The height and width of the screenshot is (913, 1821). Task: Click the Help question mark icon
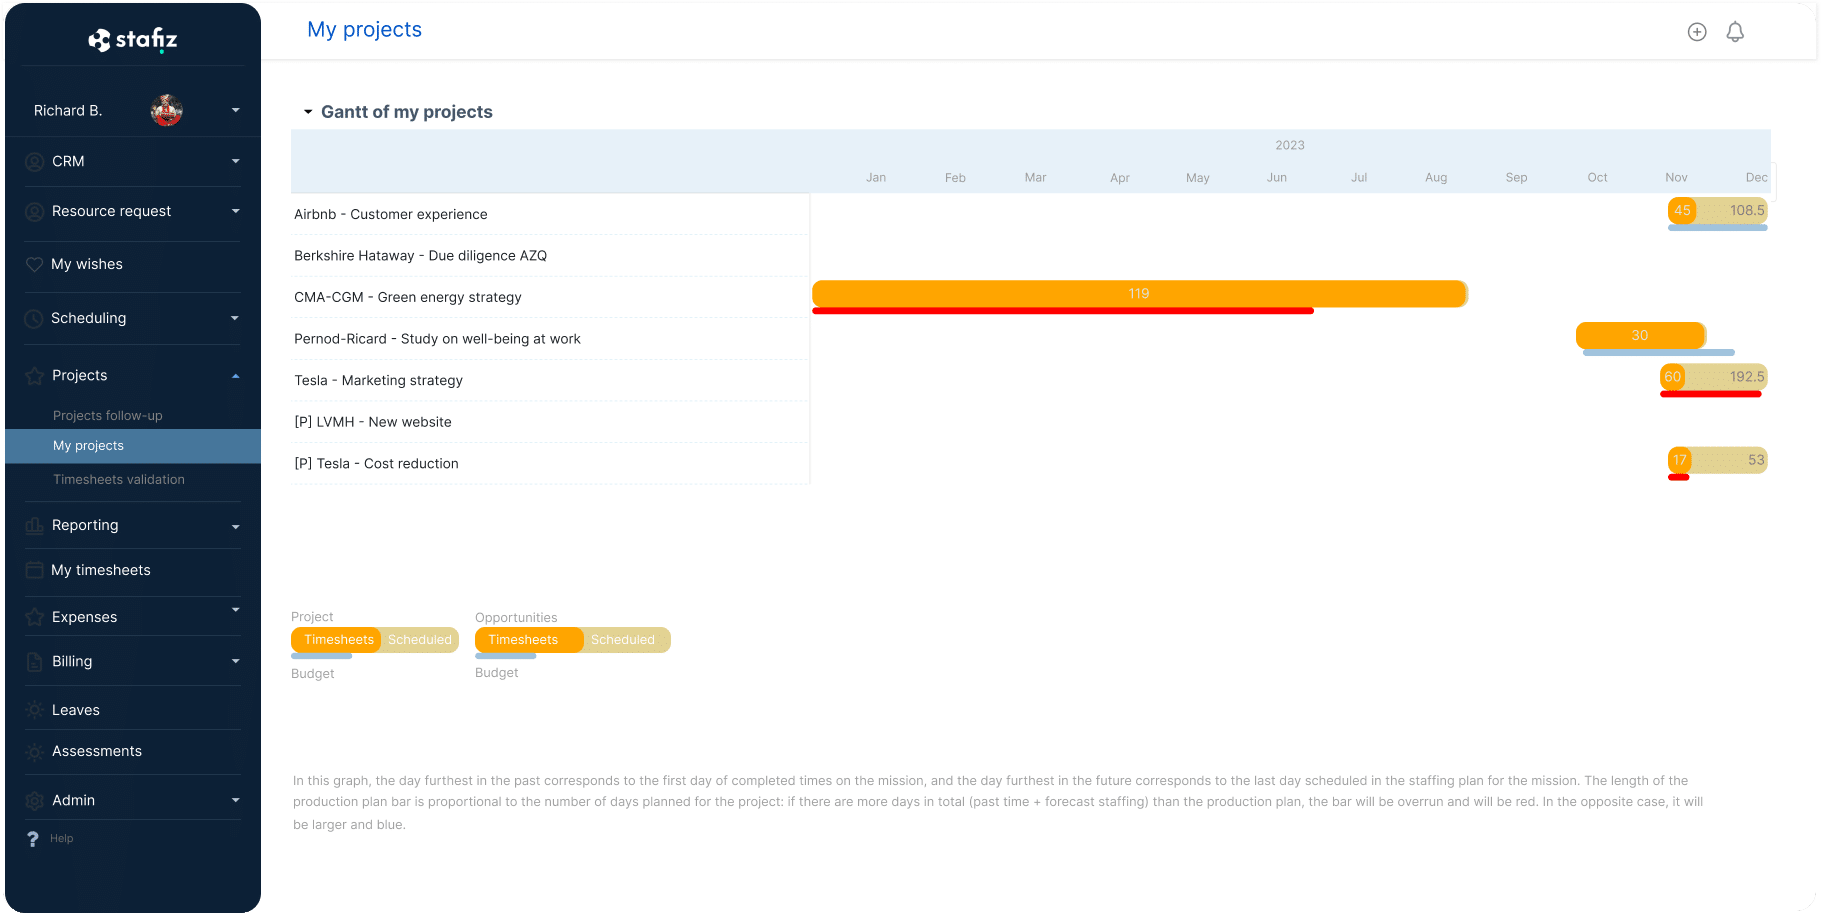pyautogui.click(x=33, y=839)
